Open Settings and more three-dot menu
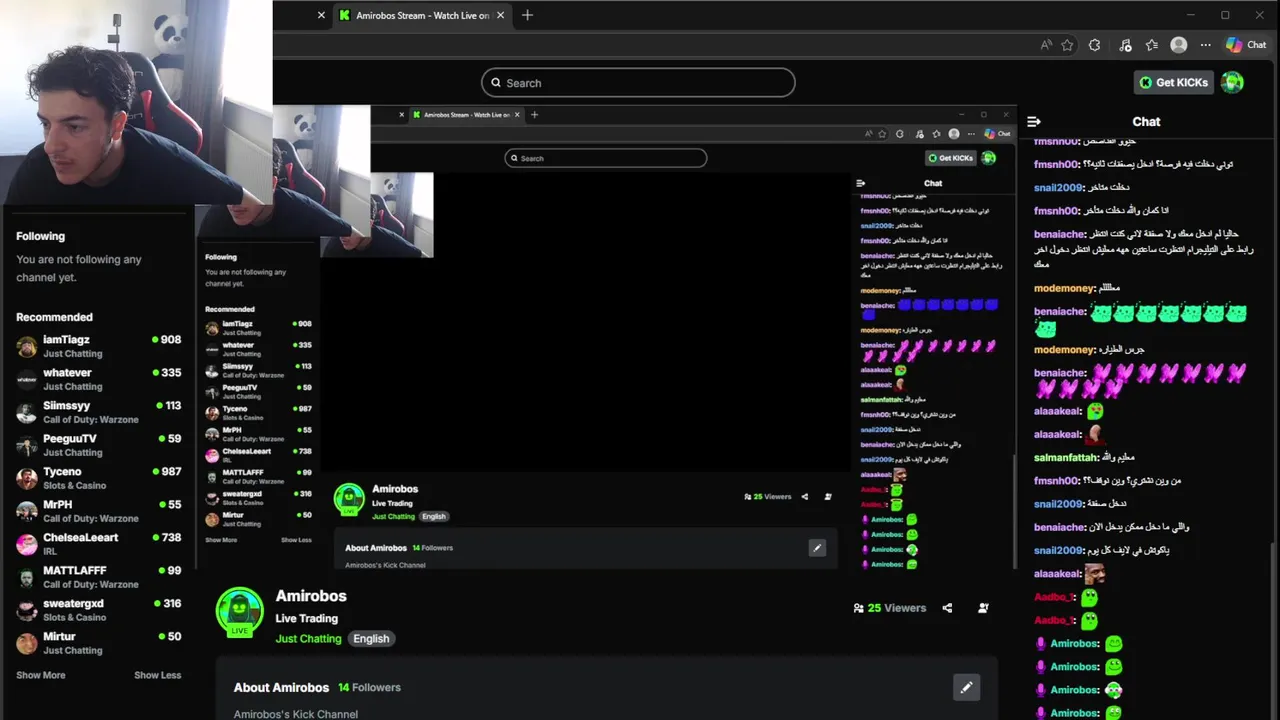Image resolution: width=1280 pixels, height=720 pixels. coord(1206,45)
